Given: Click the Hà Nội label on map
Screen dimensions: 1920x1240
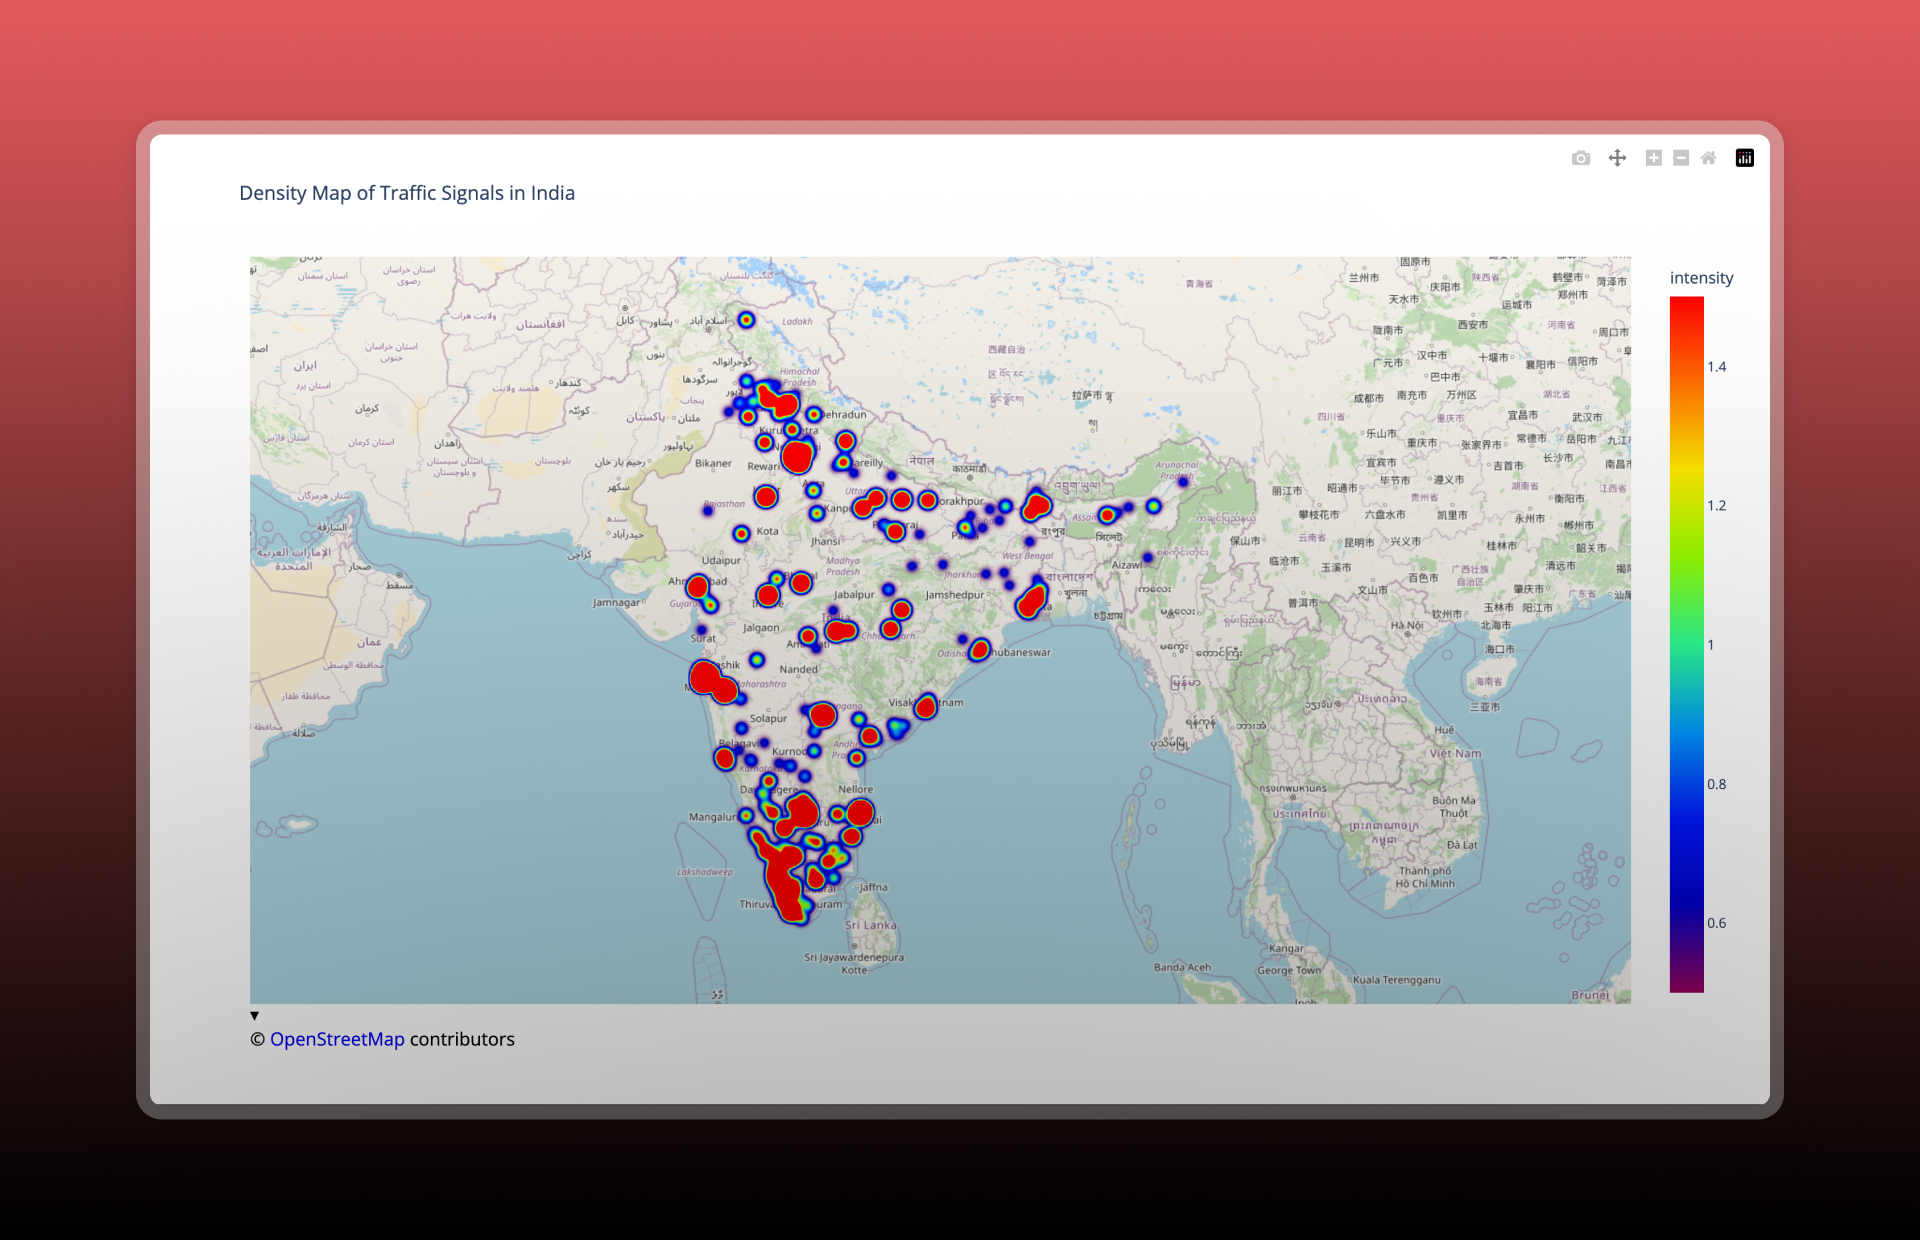Looking at the screenshot, I should coord(1406,625).
